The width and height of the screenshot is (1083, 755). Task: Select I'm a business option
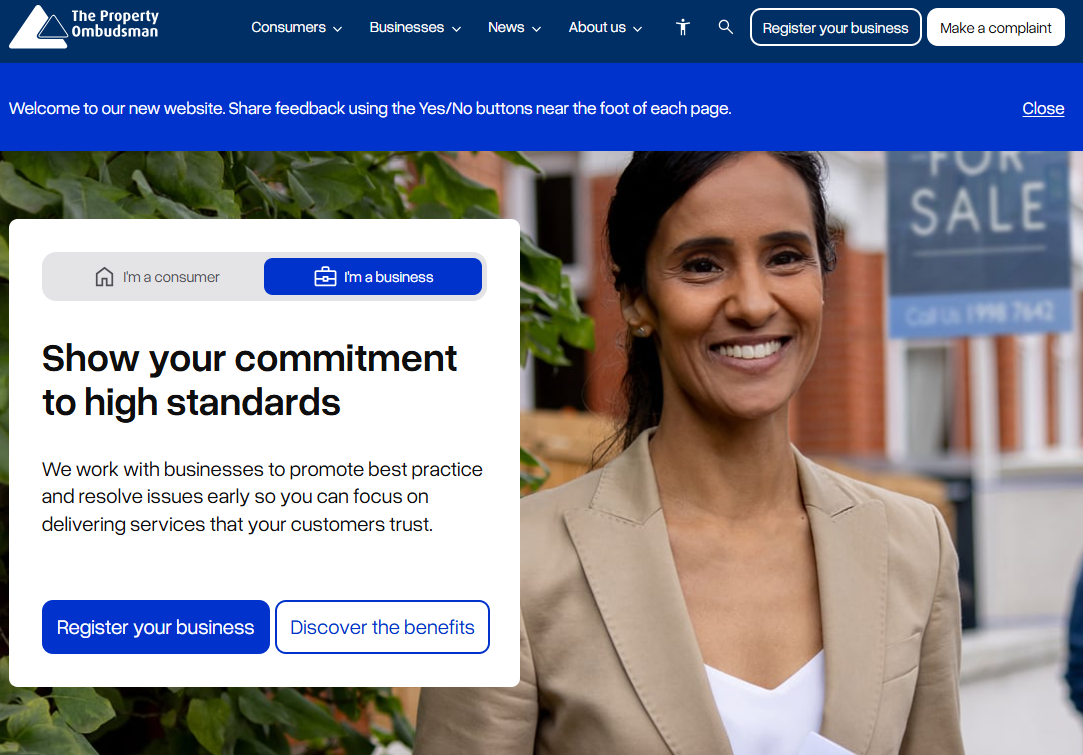coord(373,277)
